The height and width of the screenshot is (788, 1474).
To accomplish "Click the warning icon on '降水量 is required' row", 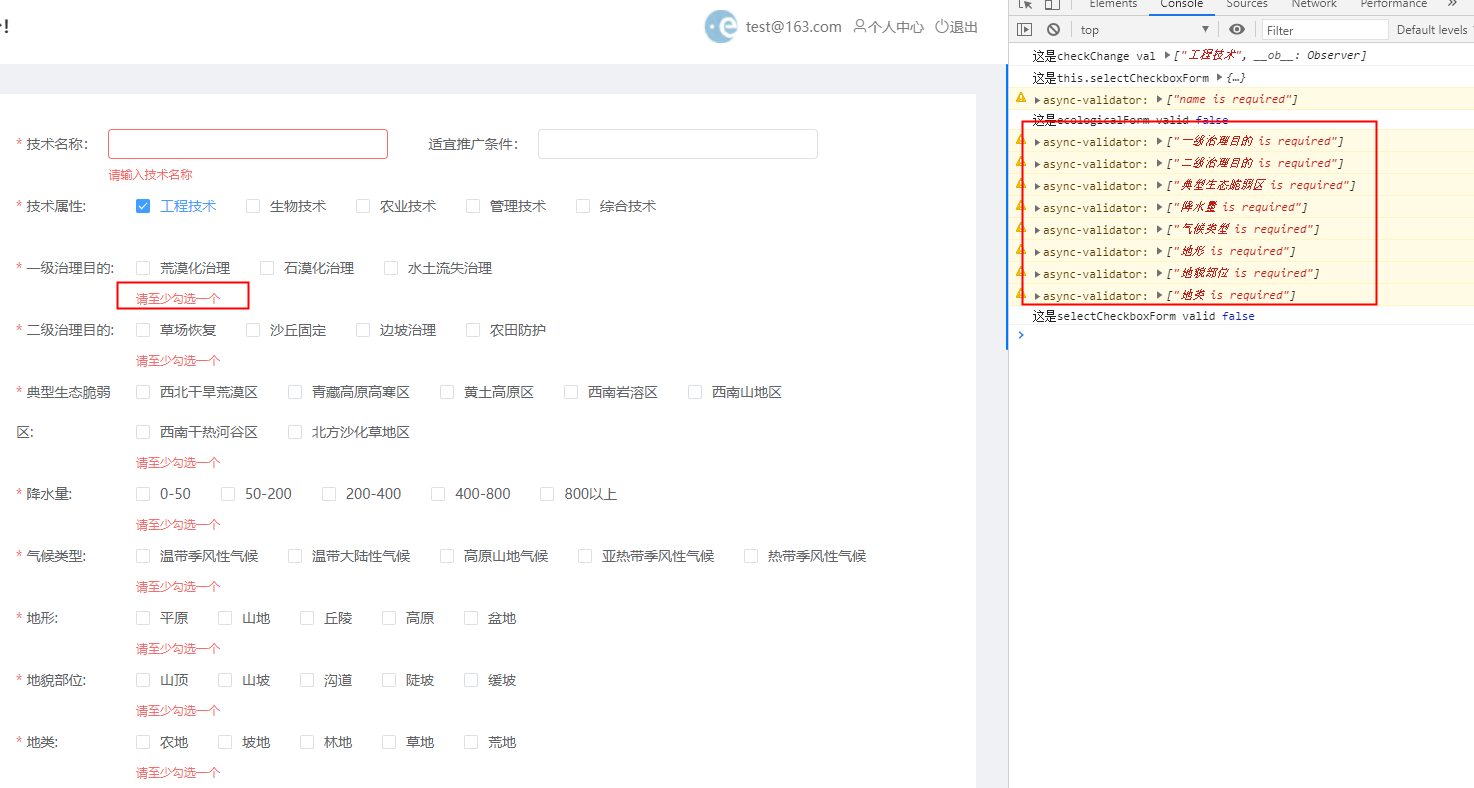I will coord(1021,206).
